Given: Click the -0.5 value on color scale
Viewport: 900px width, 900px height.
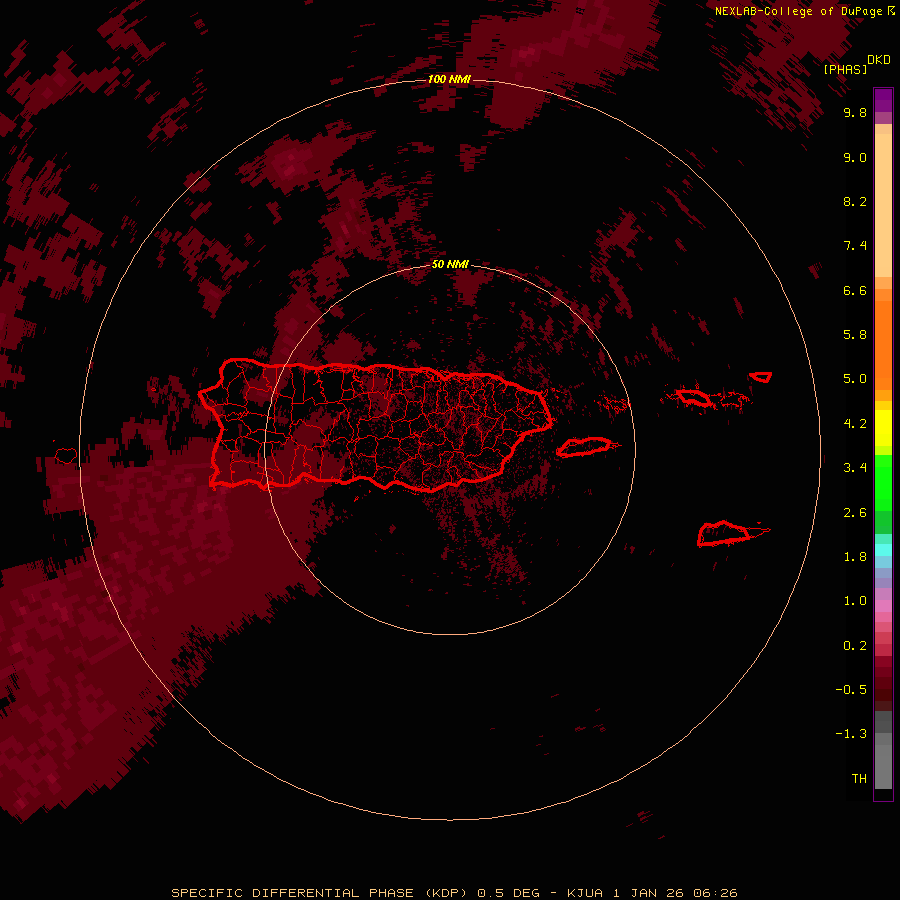Looking at the screenshot, I should point(851,690).
